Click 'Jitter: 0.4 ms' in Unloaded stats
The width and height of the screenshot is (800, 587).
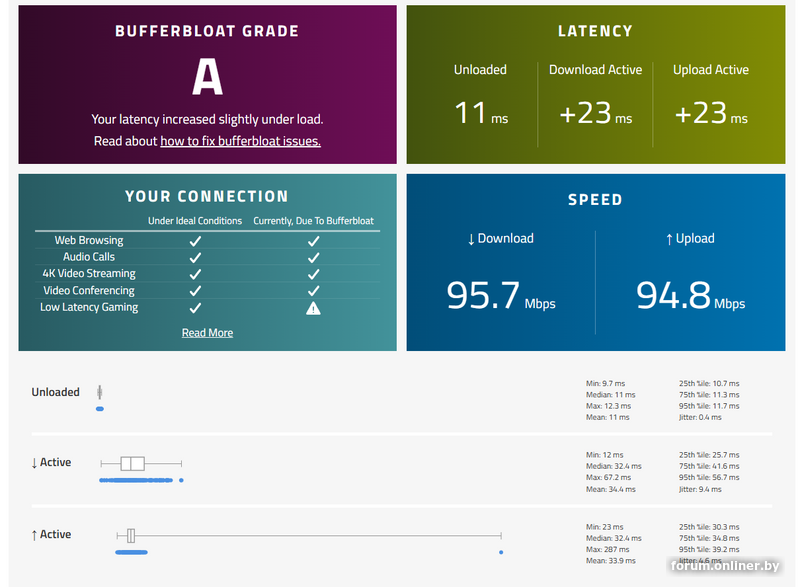point(700,418)
